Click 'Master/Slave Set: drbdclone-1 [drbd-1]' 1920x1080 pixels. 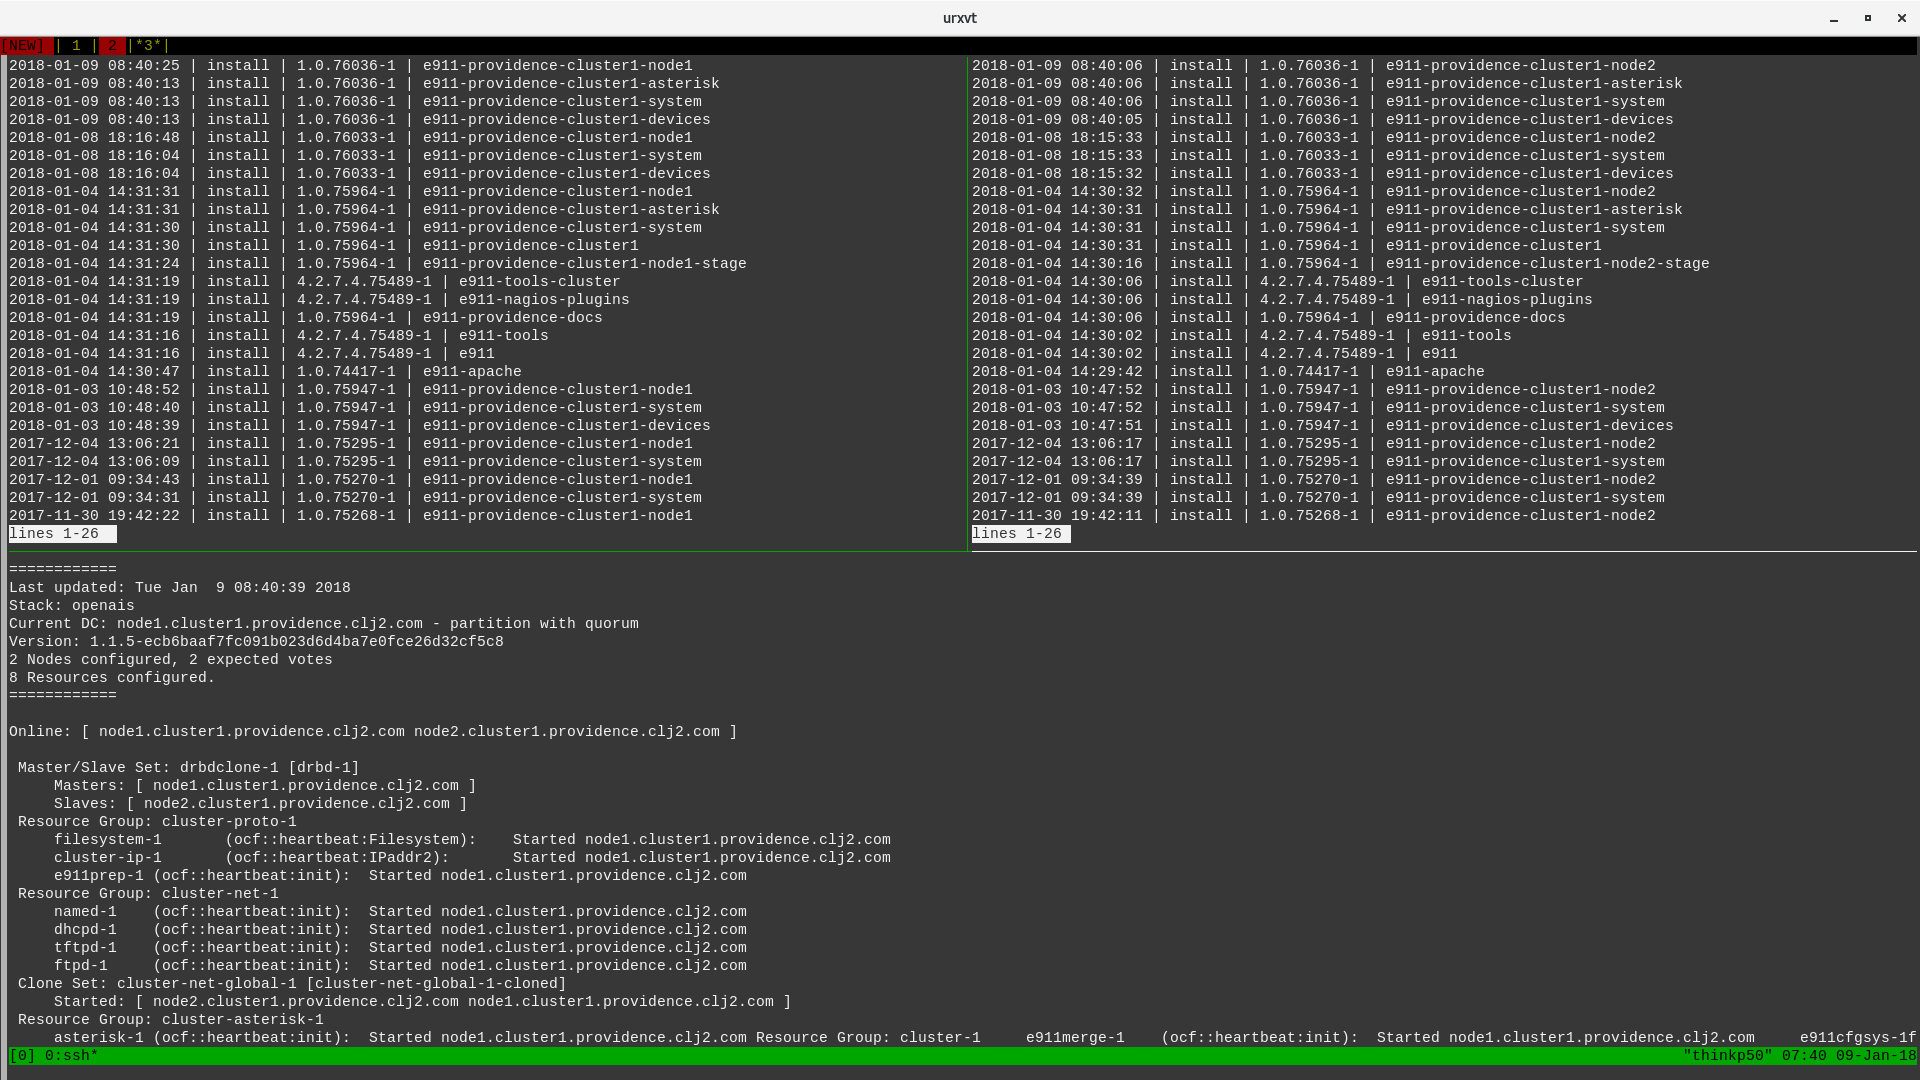click(x=189, y=768)
